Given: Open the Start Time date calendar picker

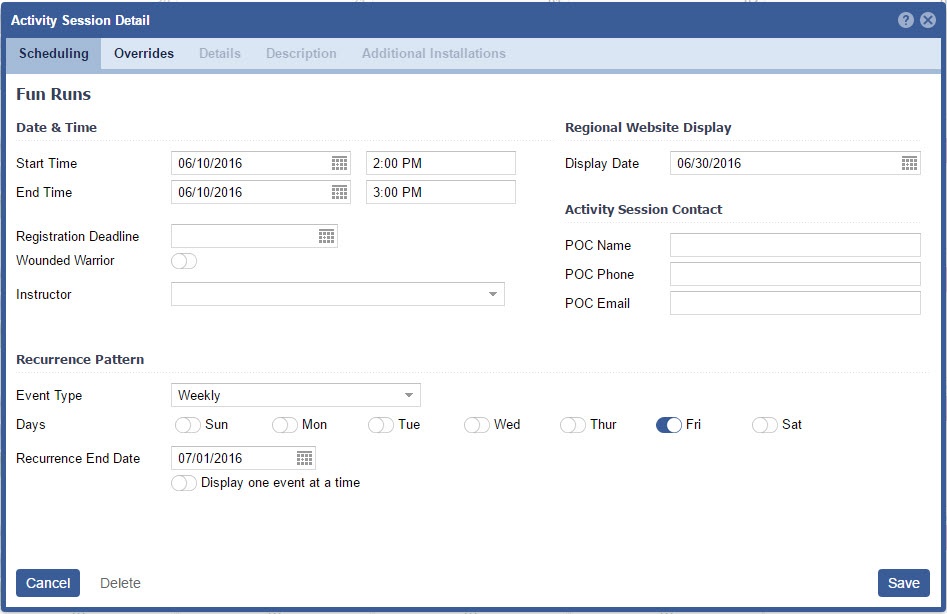Looking at the screenshot, I should click(x=339, y=163).
